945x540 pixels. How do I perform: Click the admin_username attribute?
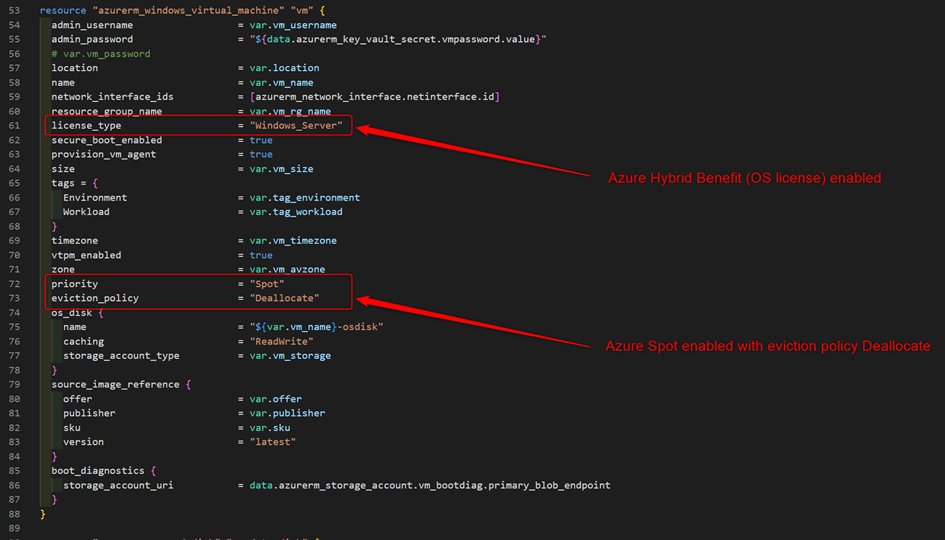tap(92, 25)
